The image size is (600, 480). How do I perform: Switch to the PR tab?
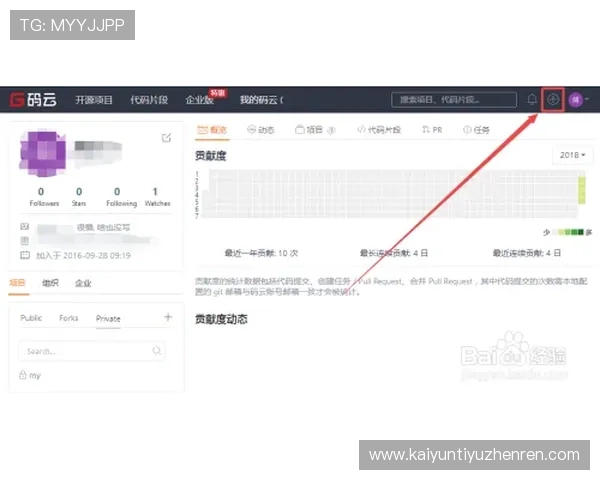432,130
